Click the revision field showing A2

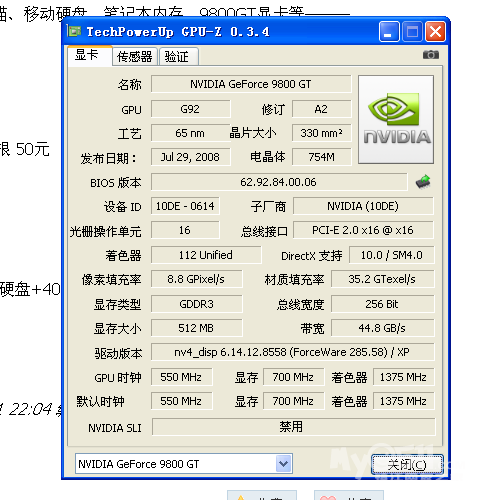pos(321,109)
